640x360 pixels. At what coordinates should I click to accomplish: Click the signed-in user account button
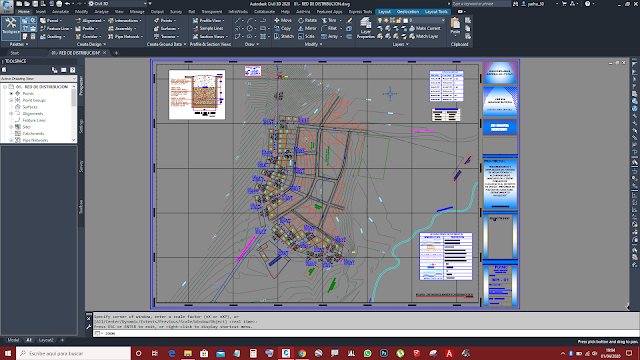point(536,4)
